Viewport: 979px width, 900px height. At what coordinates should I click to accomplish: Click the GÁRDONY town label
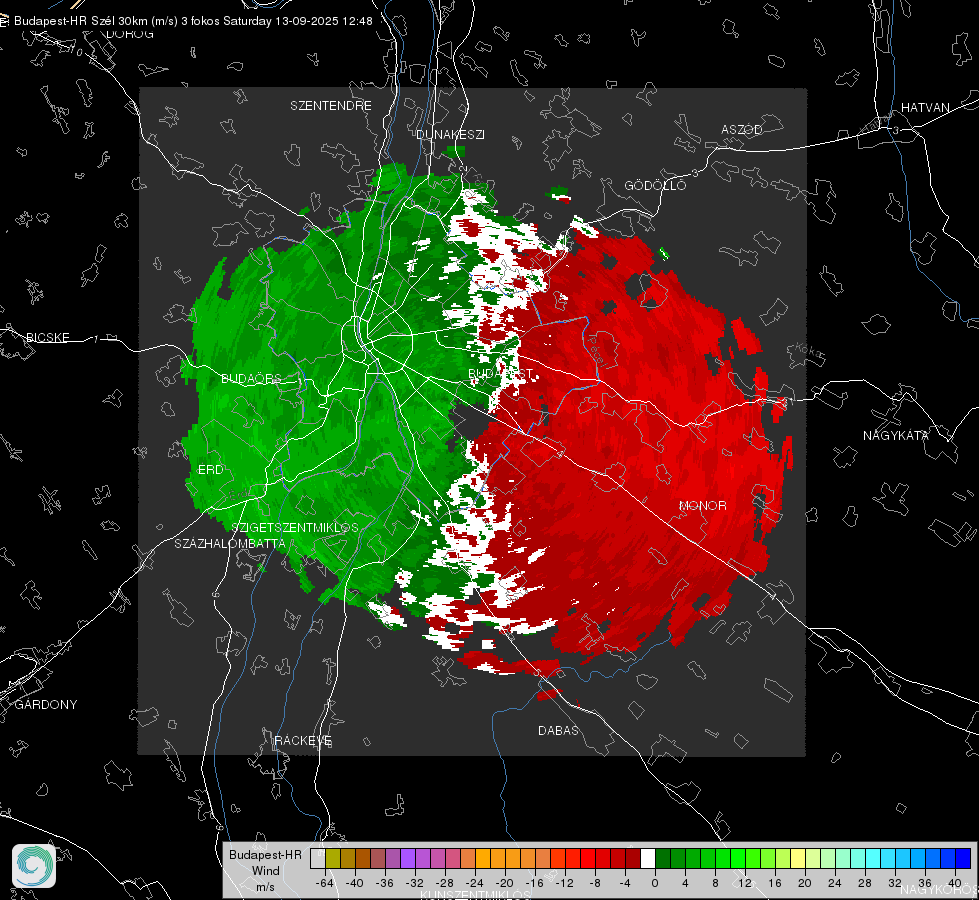[46, 705]
